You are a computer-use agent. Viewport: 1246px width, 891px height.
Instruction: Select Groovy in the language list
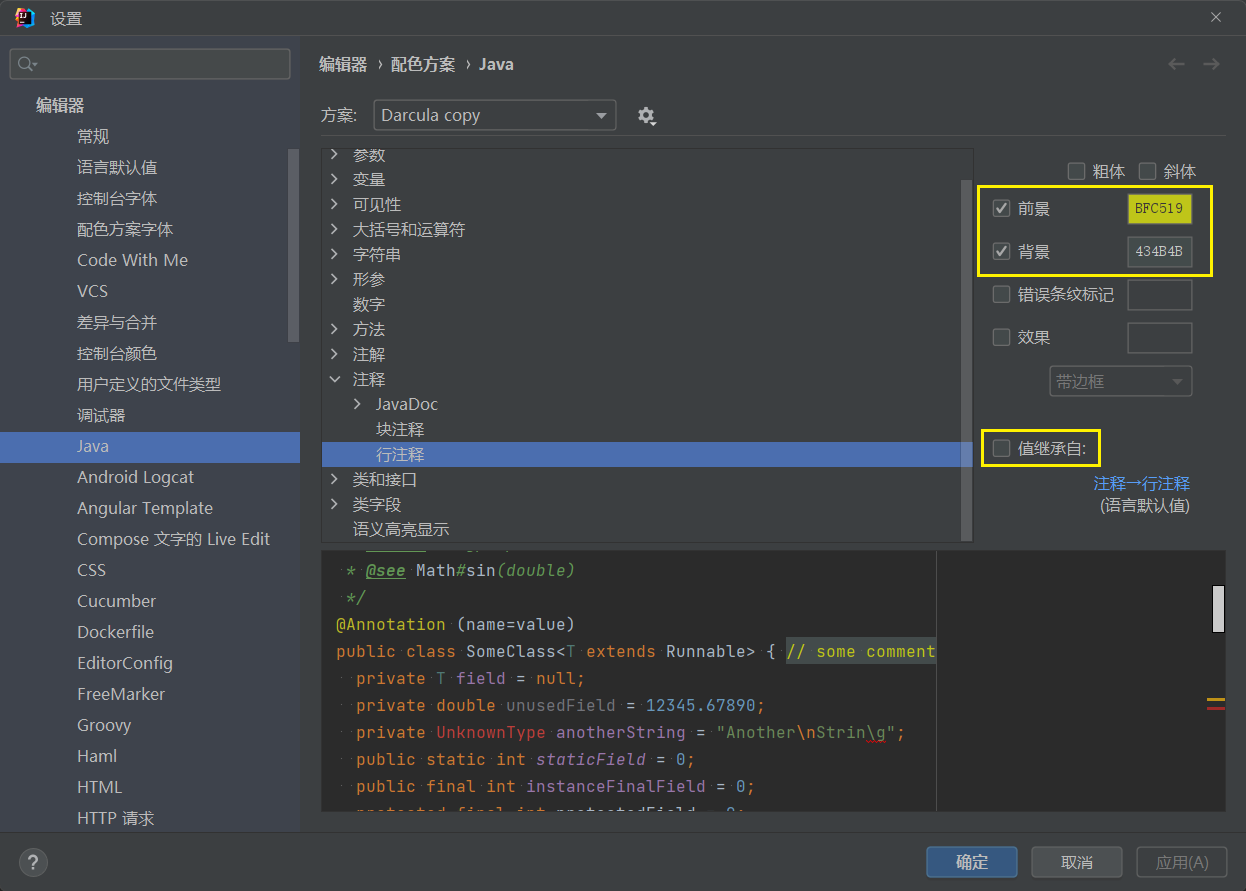point(104,725)
